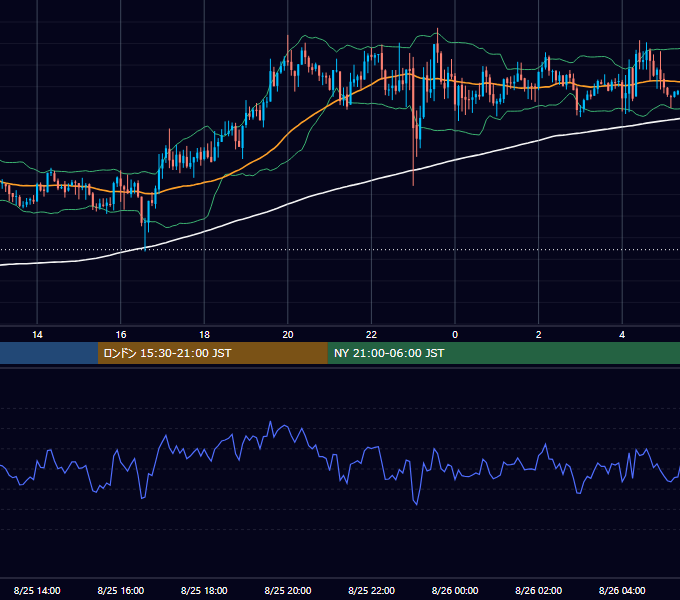680x600 pixels.
Task: Click the 4 hour axis label
Action: click(x=622, y=335)
